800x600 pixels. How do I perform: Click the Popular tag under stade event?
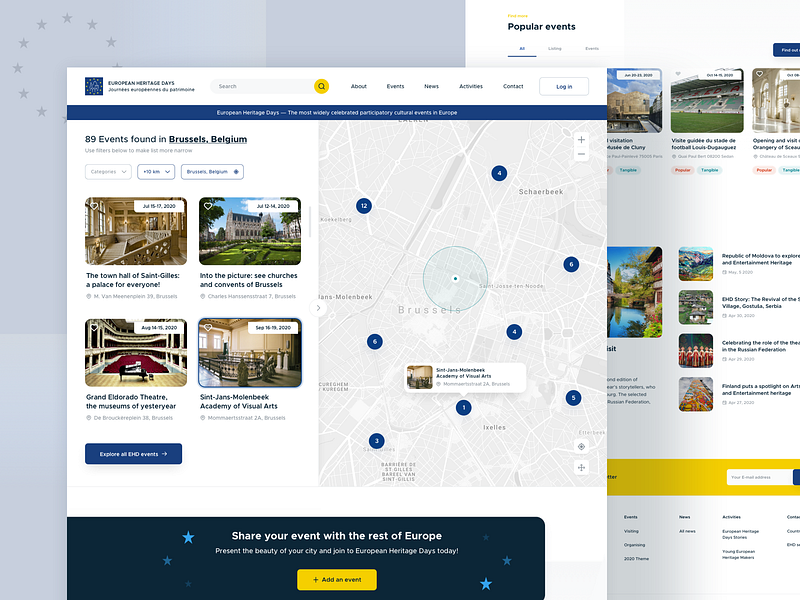pyautogui.click(x=682, y=170)
